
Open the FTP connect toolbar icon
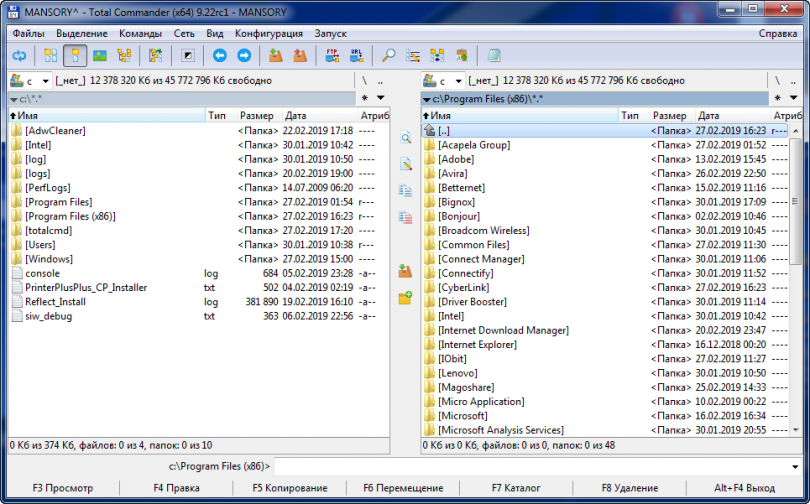pyautogui.click(x=332, y=56)
